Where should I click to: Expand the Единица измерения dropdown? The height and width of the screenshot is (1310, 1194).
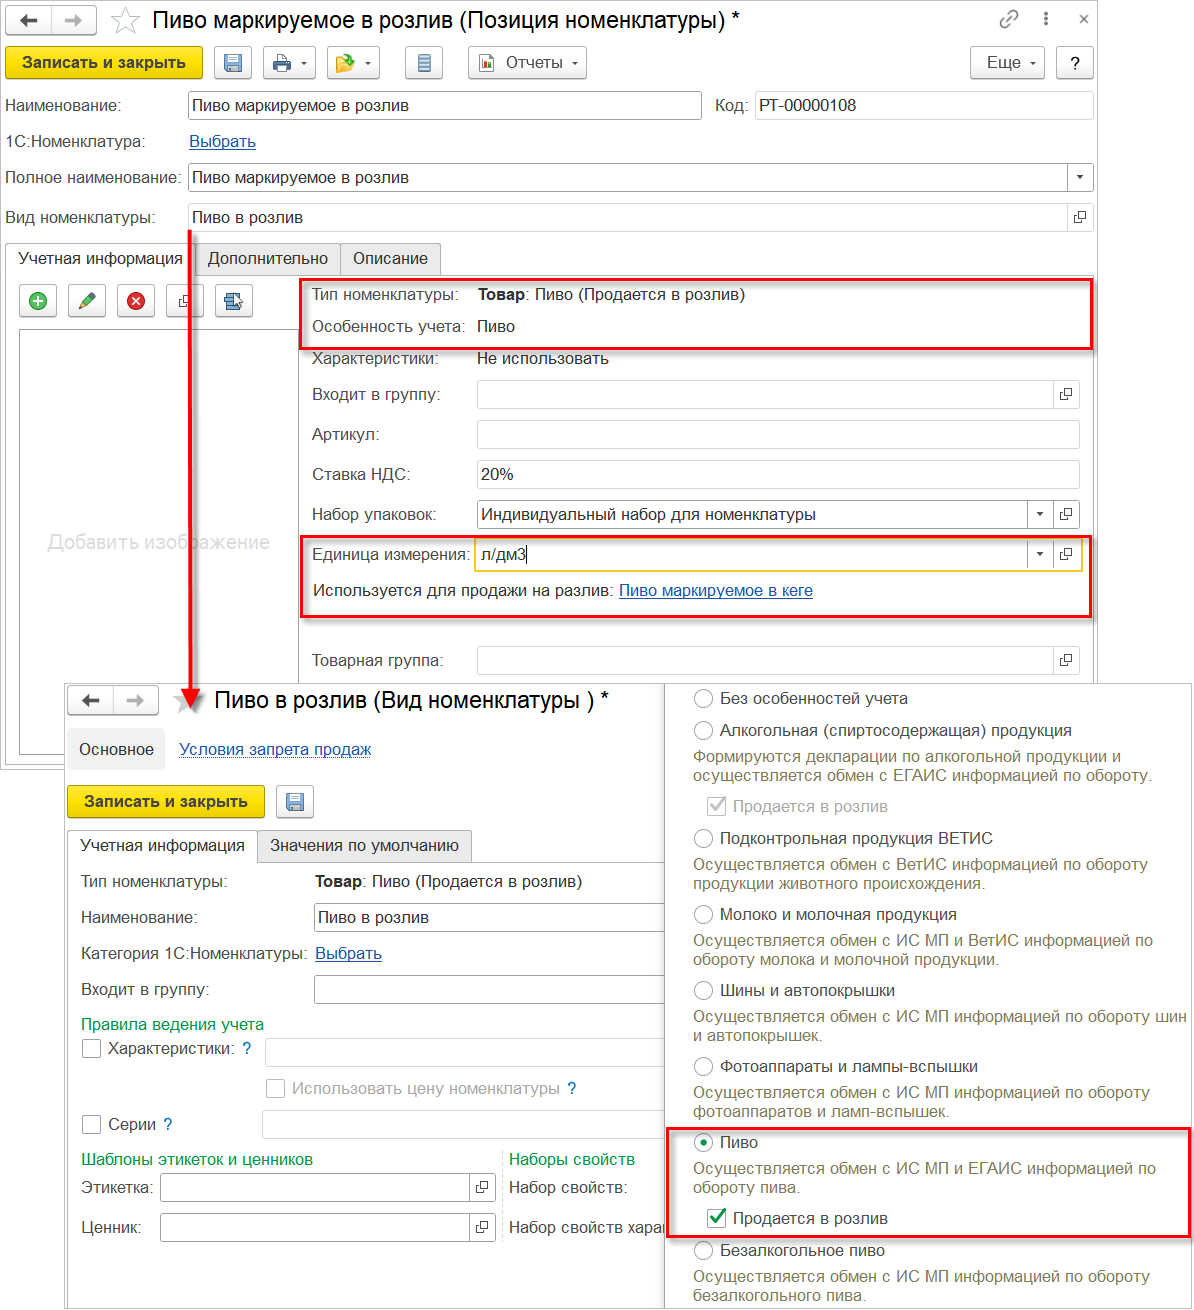1040,554
